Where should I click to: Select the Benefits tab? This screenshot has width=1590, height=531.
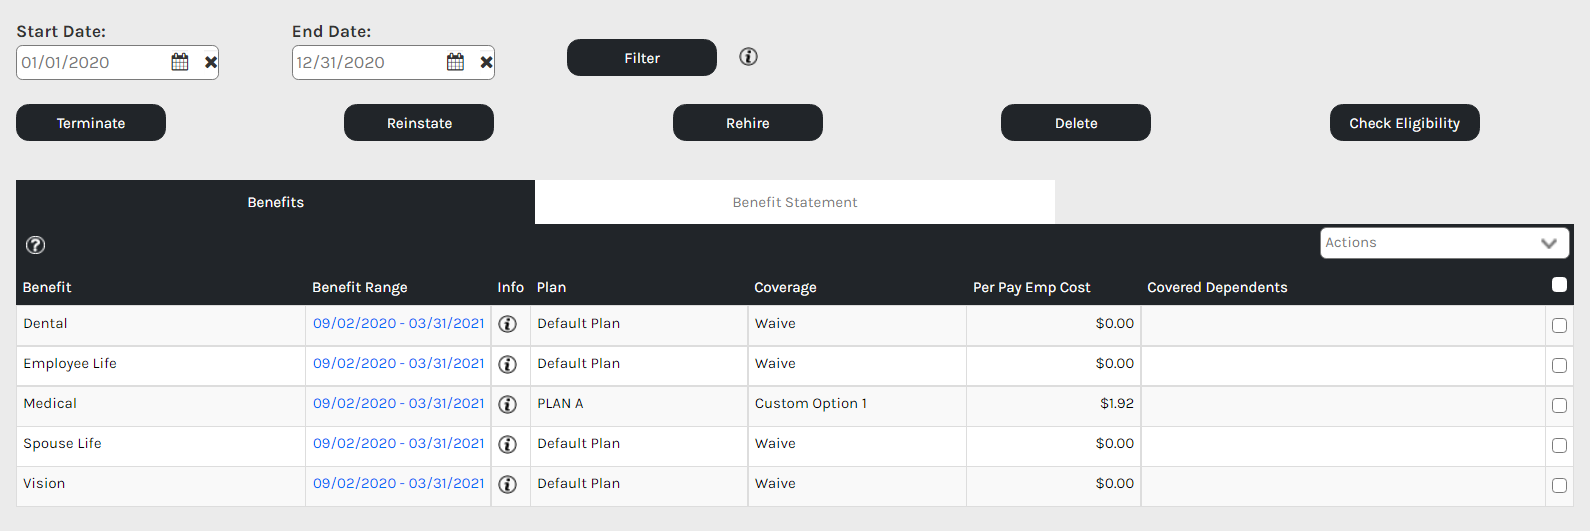click(276, 202)
